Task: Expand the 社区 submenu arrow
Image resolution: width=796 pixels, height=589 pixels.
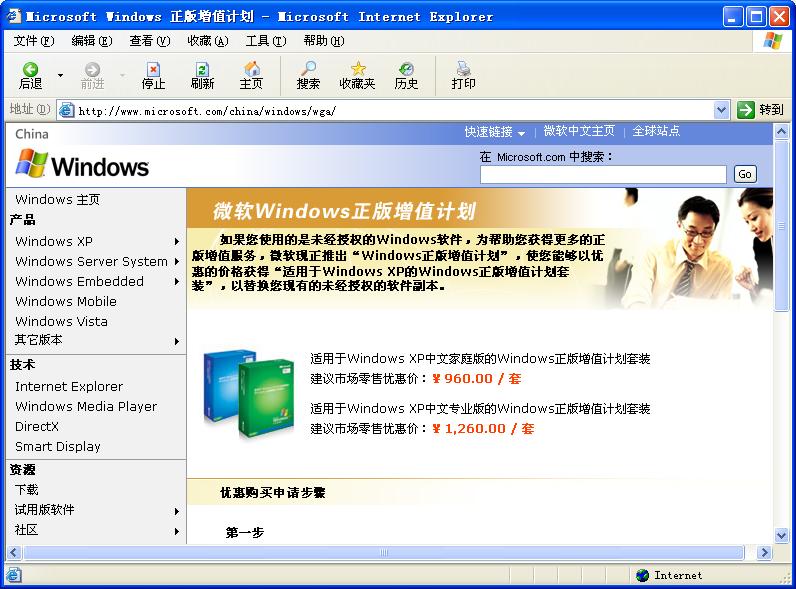Action: (177, 531)
